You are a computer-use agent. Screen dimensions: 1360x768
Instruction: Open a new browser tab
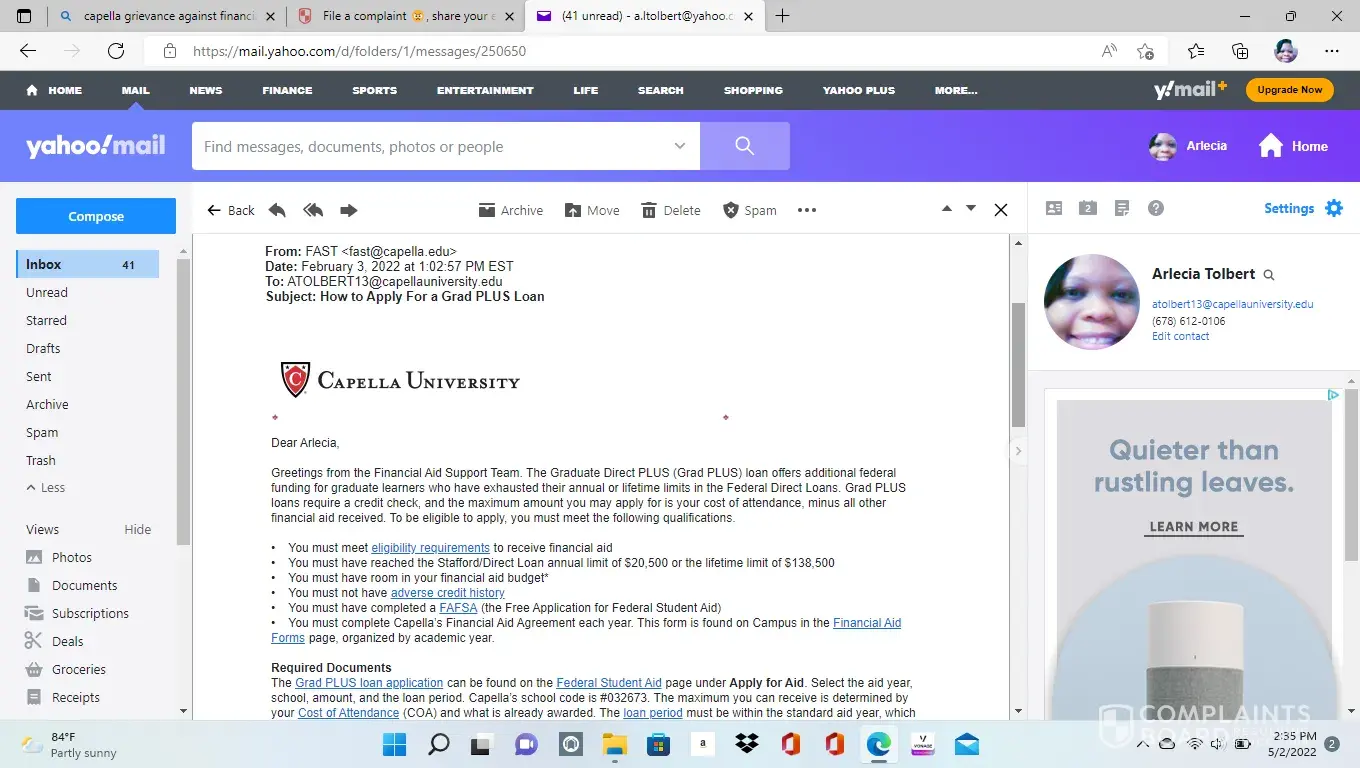[x=782, y=16]
